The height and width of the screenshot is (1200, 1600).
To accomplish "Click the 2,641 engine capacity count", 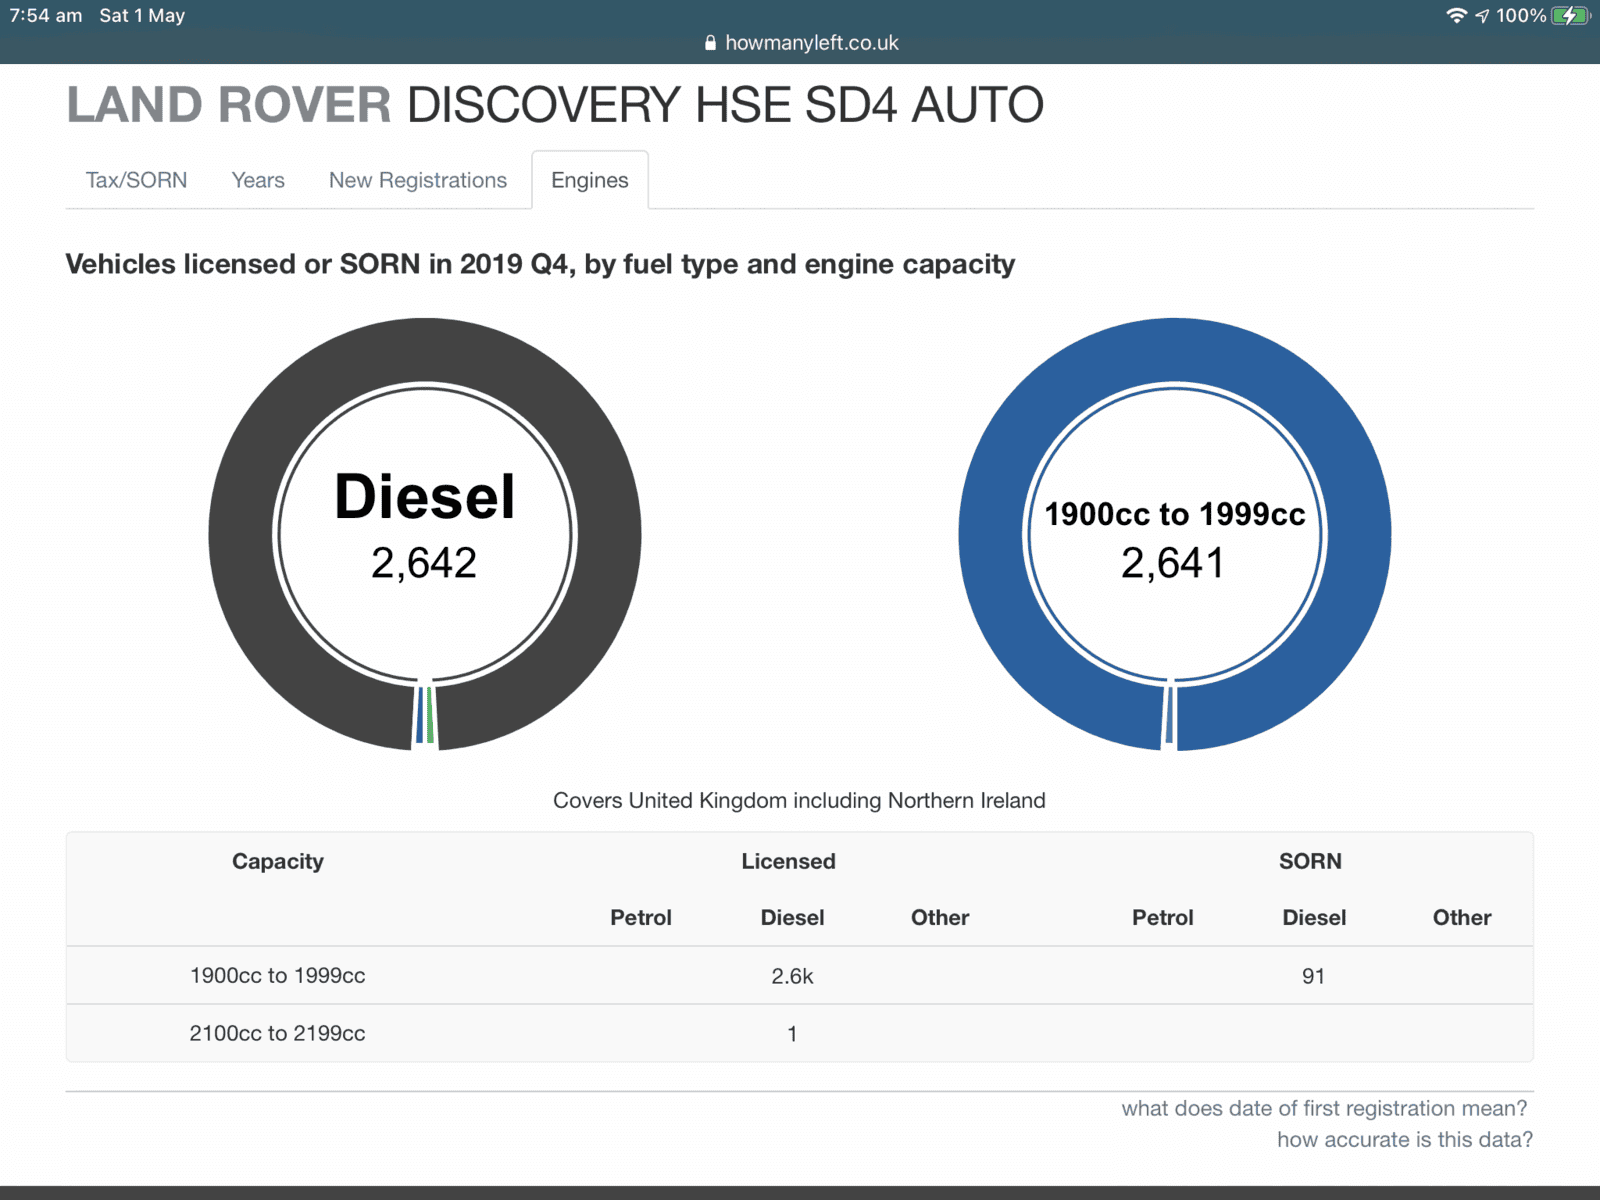I will [x=1173, y=563].
